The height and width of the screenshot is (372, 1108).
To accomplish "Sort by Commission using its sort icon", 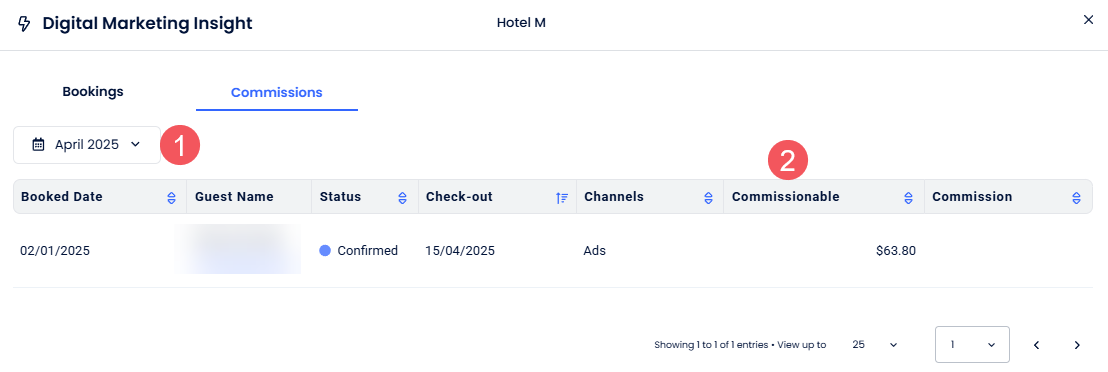I will (1076, 198).
